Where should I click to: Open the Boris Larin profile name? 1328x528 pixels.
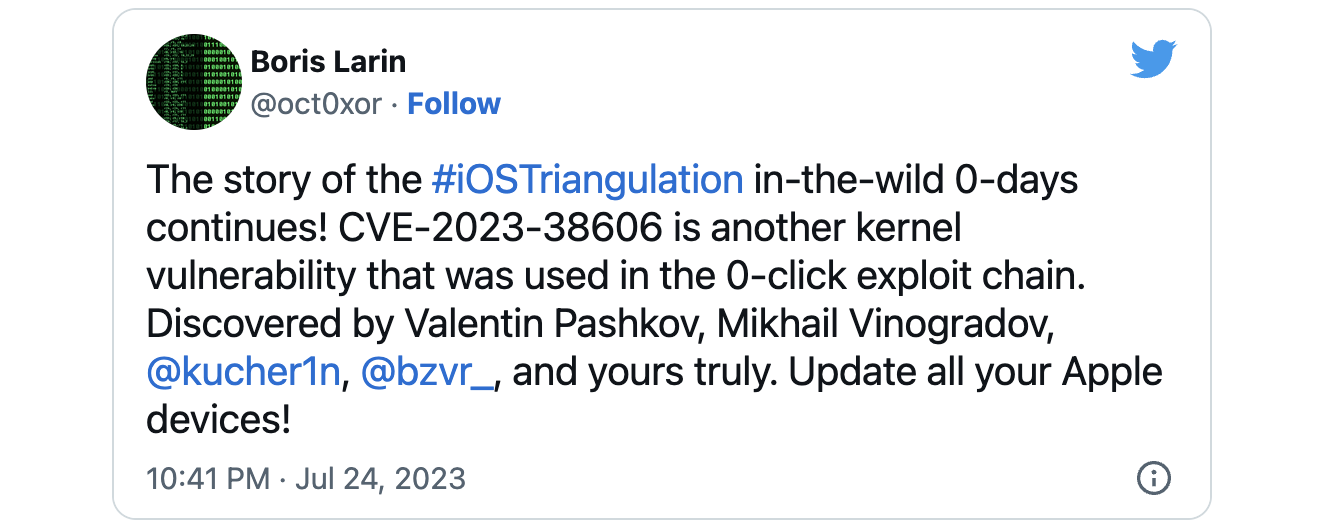pos(328,62)
